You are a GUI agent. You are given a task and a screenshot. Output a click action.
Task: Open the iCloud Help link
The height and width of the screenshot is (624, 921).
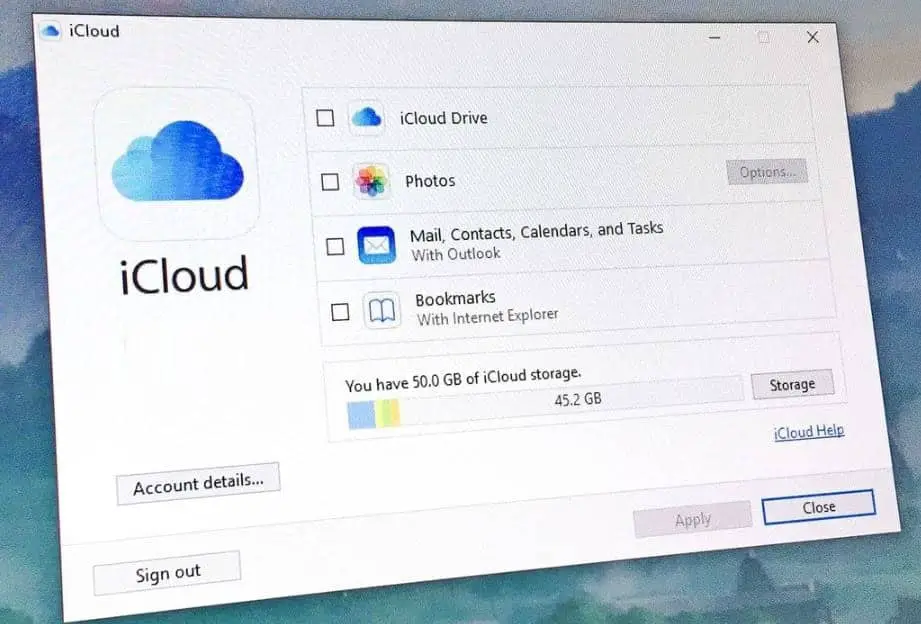(809, 432)
